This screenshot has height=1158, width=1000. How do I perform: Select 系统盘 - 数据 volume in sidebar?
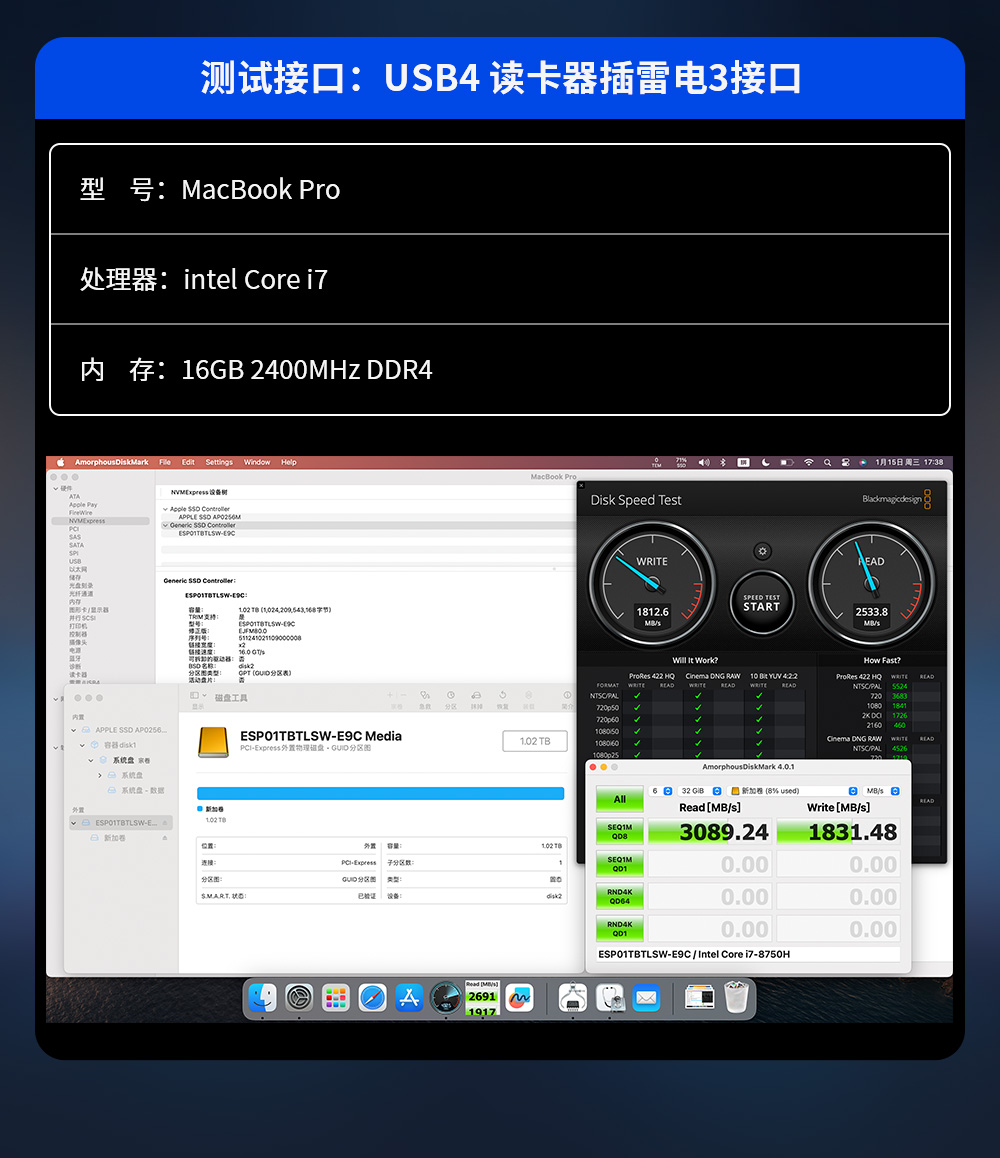pyautogui.click(x=143, y=790)
